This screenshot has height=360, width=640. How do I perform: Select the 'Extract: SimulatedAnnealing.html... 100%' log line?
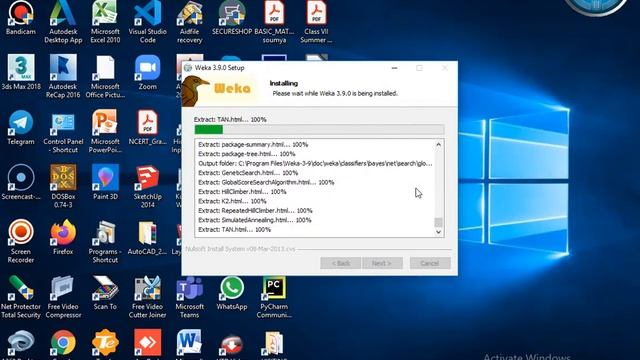(x=255, y=220)
